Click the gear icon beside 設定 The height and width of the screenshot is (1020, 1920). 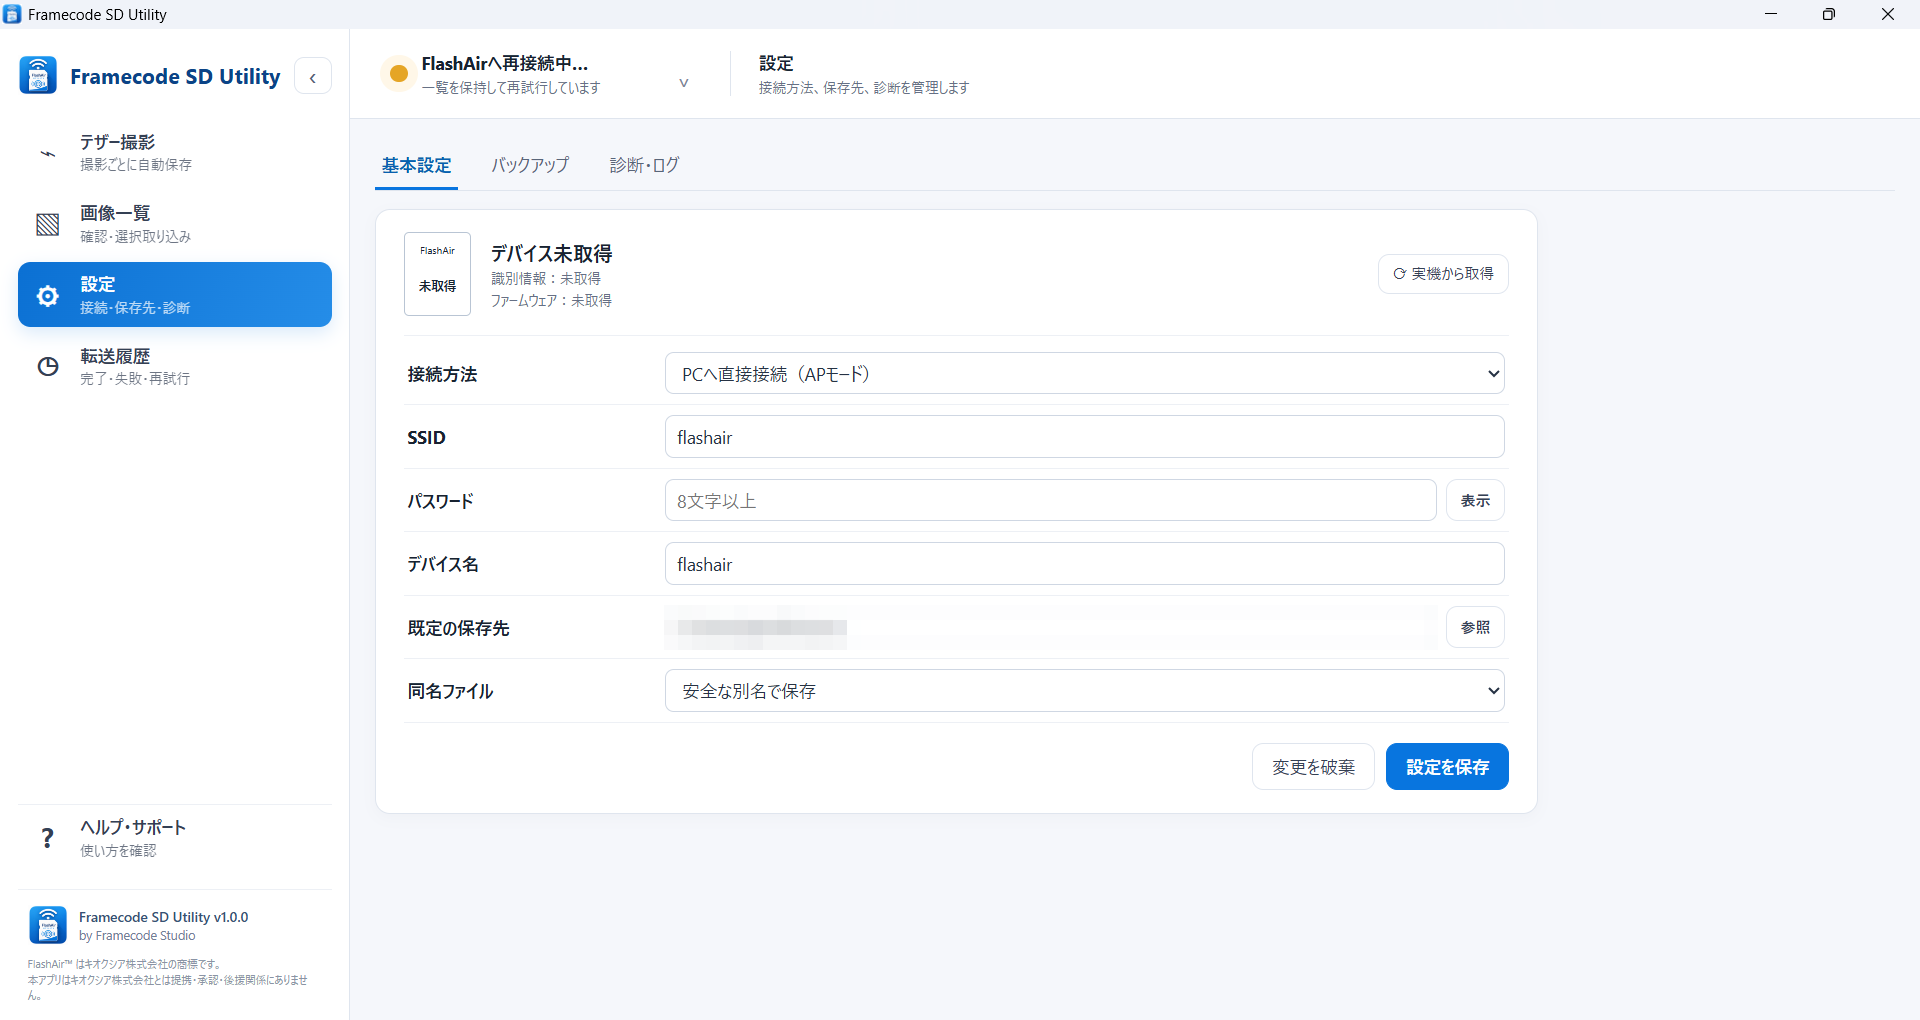(x=47, y=296)
